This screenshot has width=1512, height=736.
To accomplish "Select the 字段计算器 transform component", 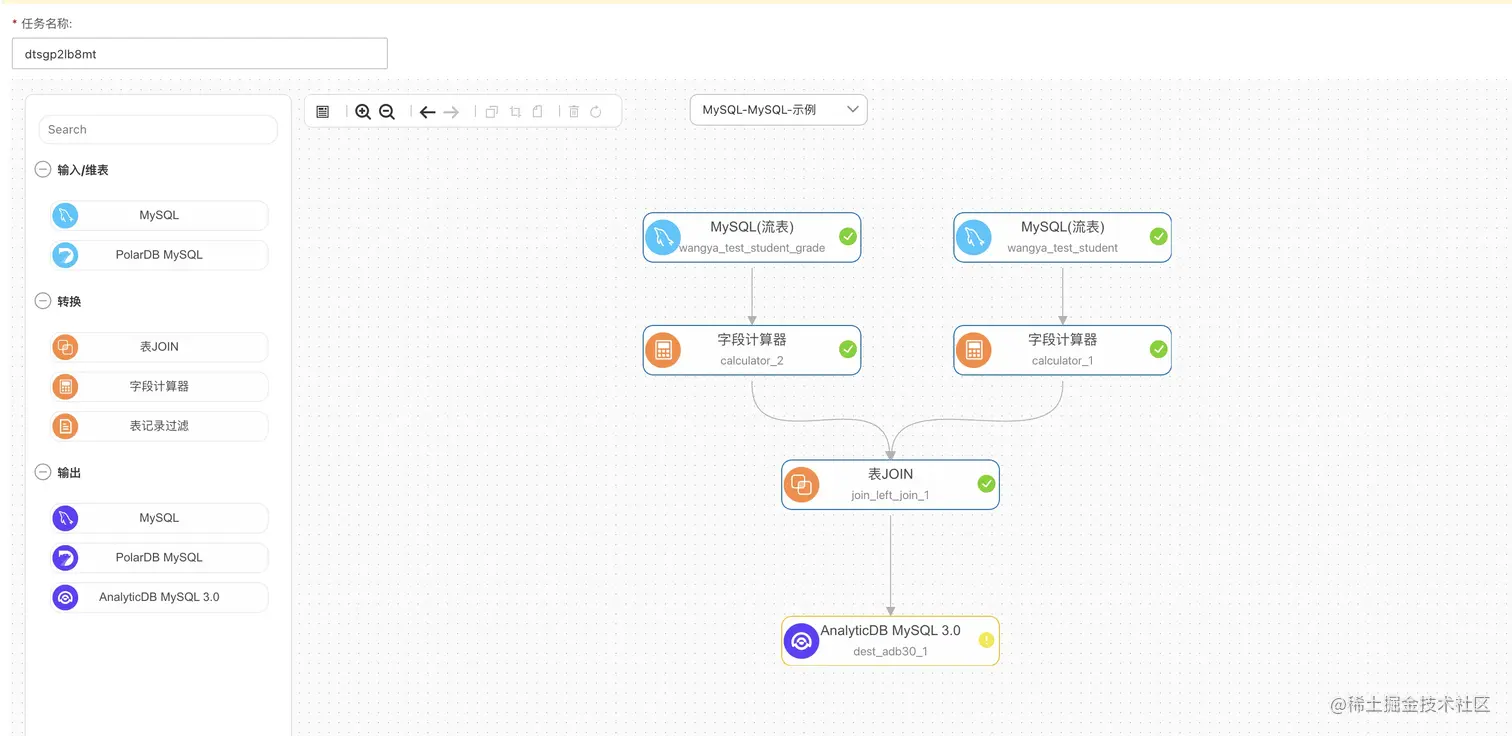I will coord(159,386).
